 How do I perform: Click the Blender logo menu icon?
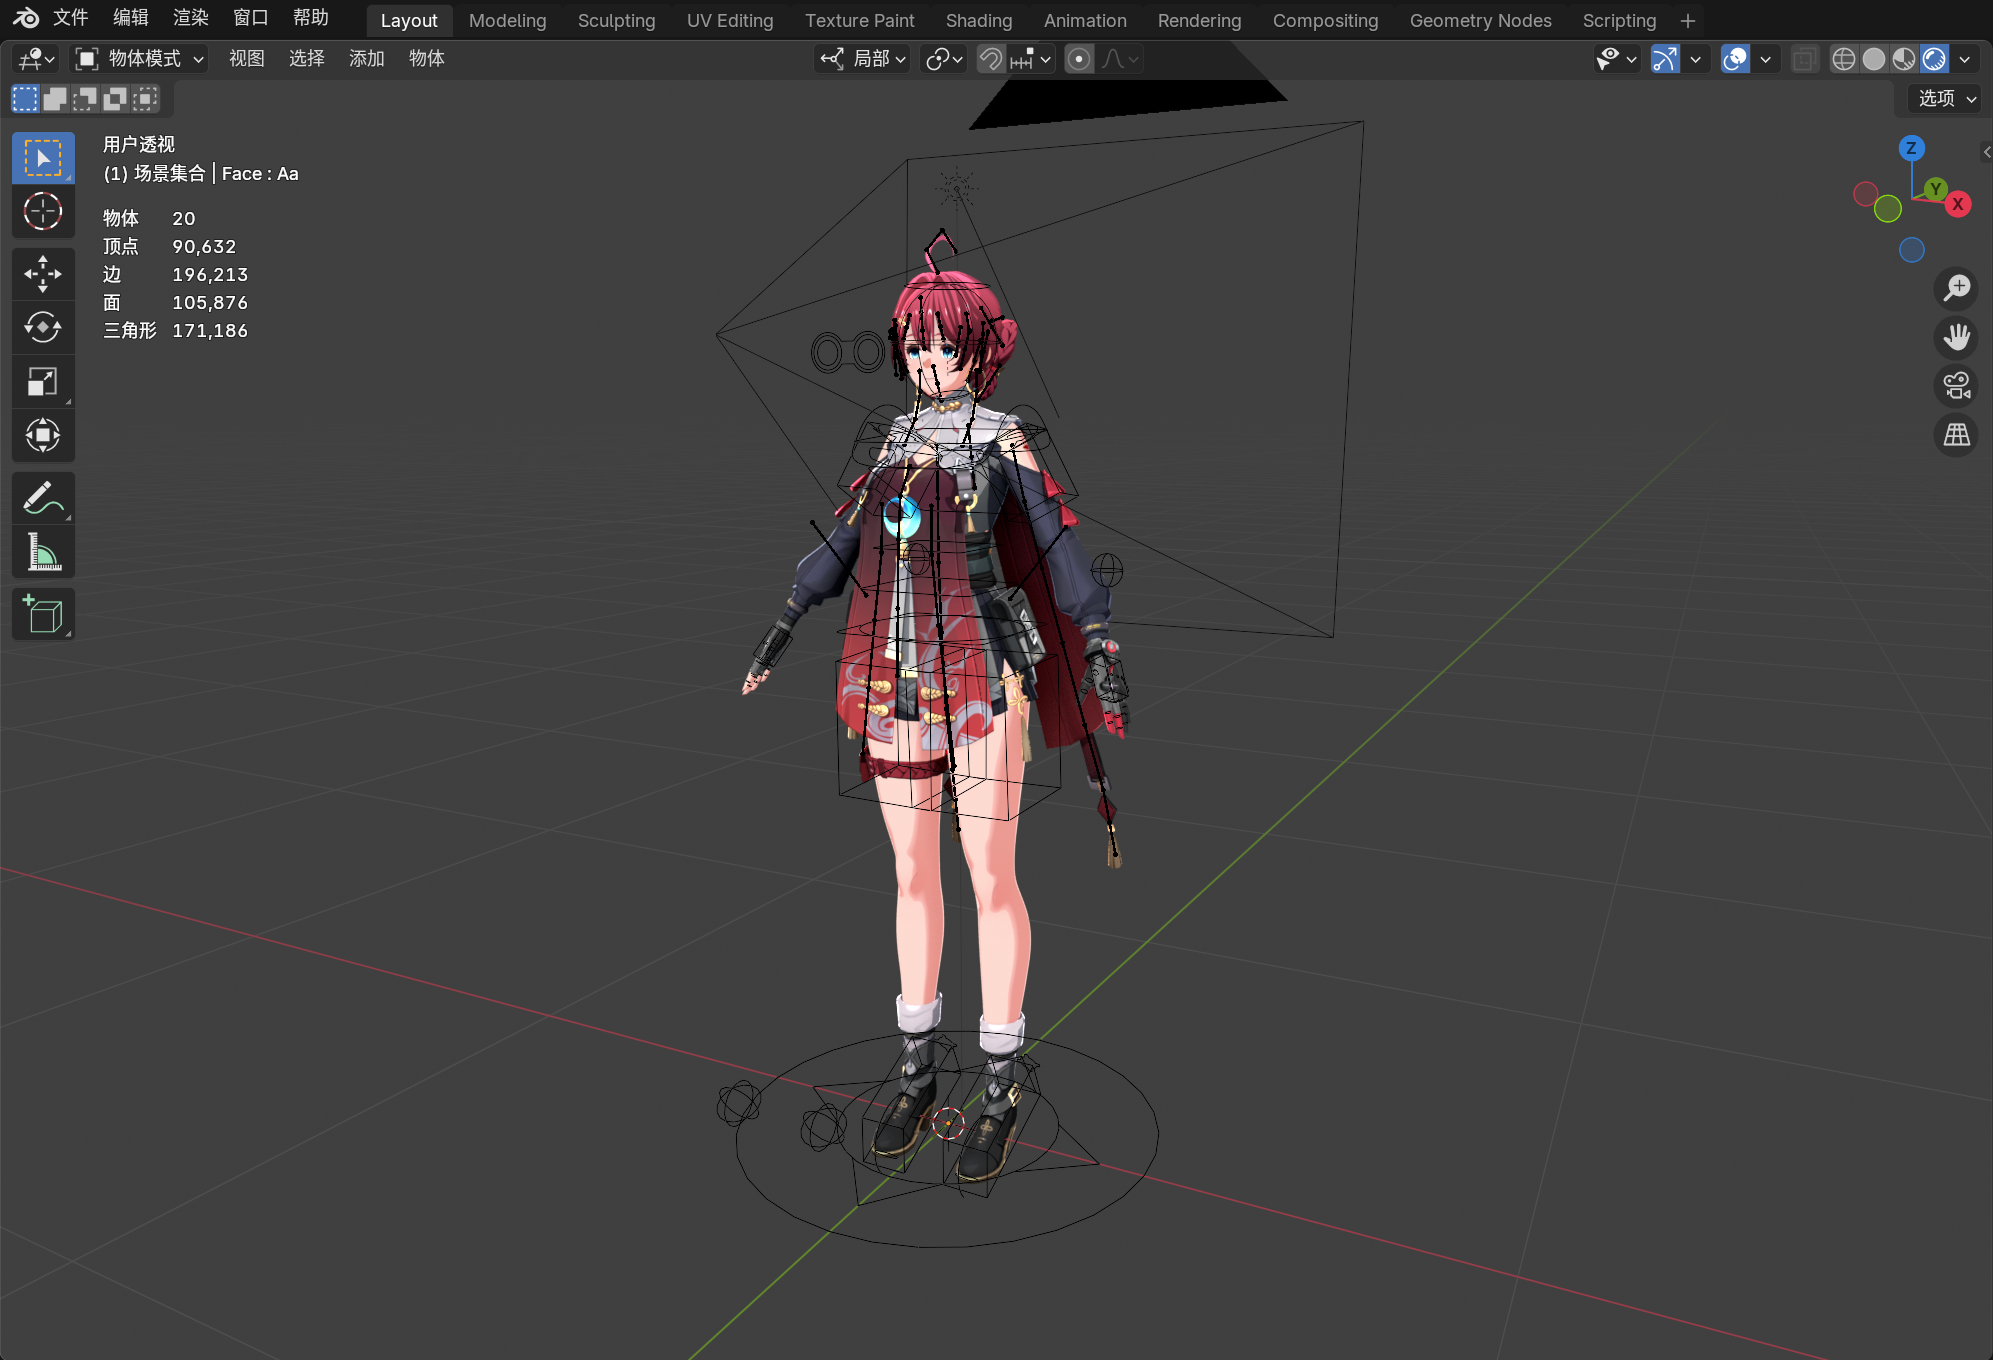[26, 18]
